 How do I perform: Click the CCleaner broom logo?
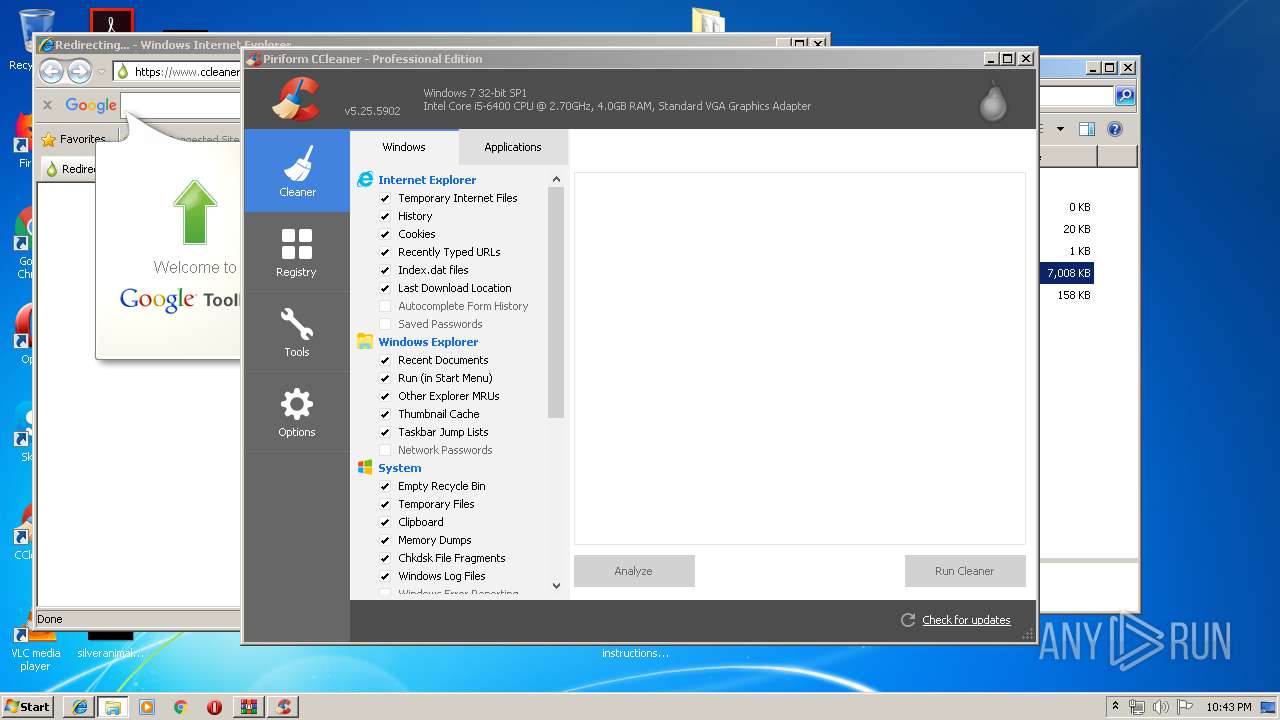(296, 99)
